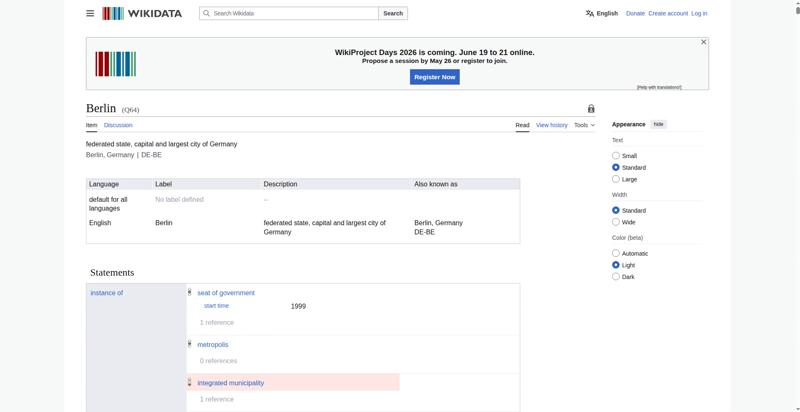The image size is (800, 412).
Task: Switch to the Discussion tab
Action: (118, 125)
